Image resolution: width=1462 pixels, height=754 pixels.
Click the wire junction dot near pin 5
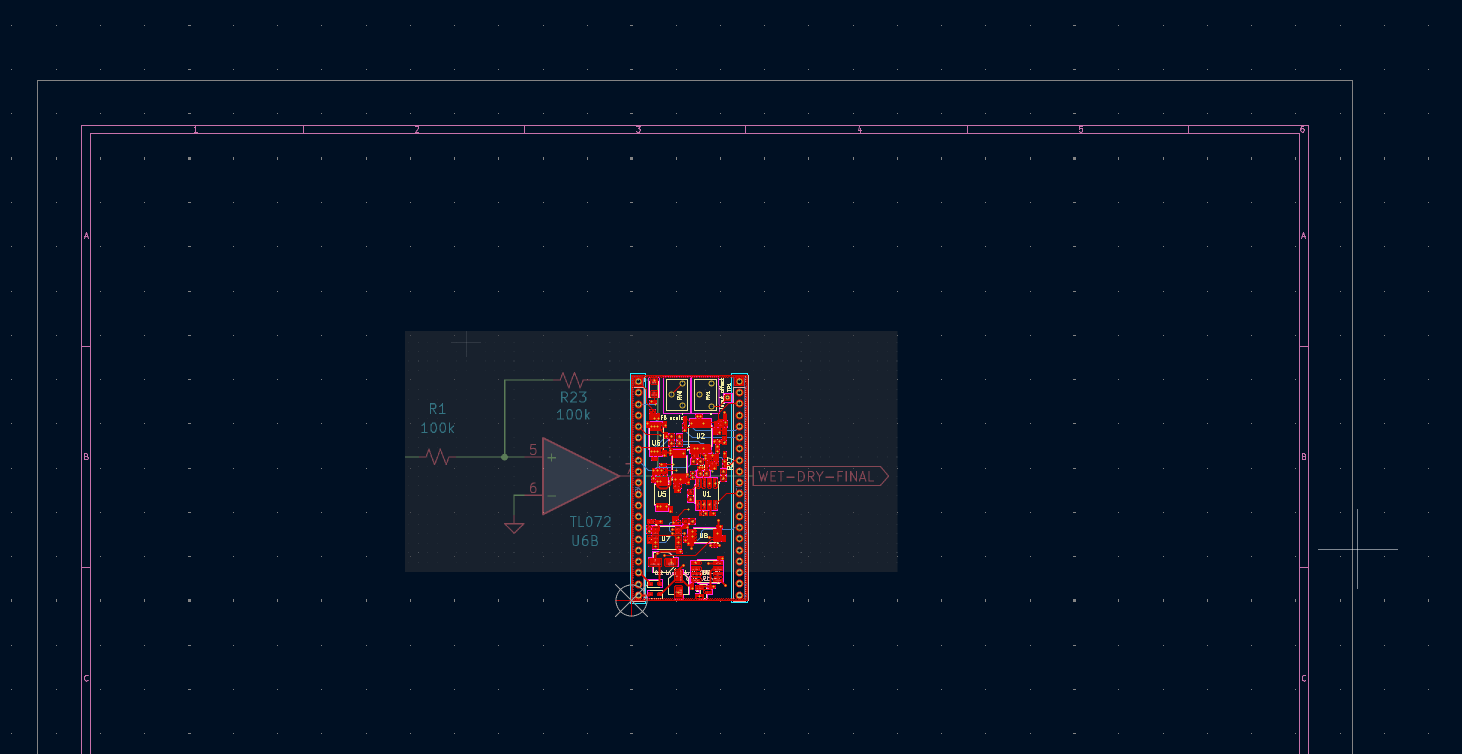pos(504,457)
